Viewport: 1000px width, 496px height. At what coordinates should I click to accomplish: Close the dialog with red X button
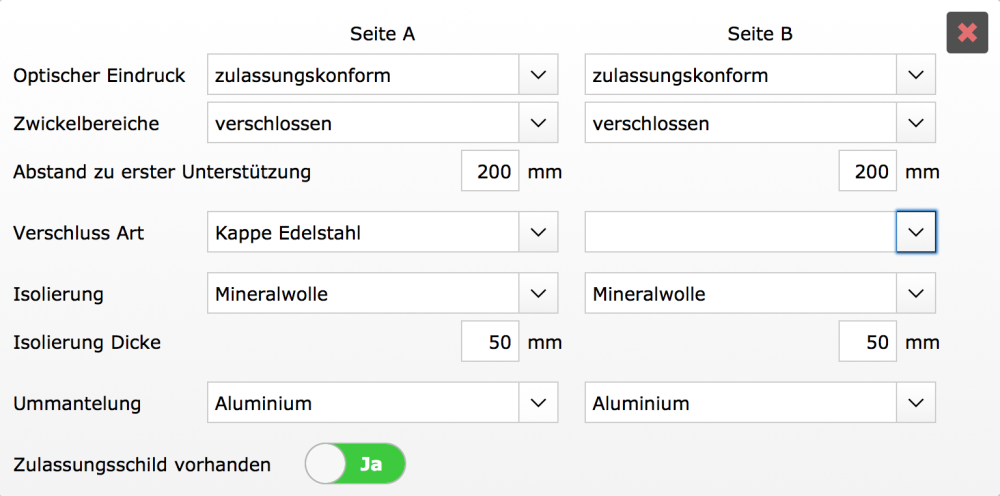point(967,32)
